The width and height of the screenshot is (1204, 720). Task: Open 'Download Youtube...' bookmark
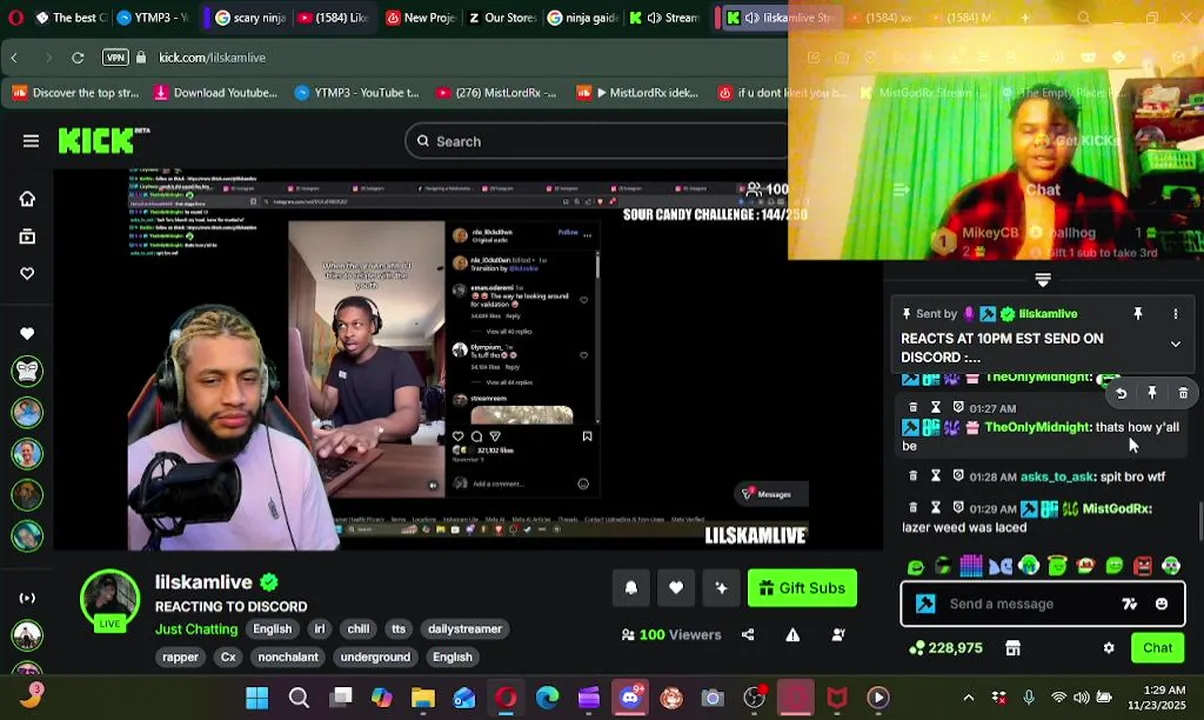pos(215,93)
